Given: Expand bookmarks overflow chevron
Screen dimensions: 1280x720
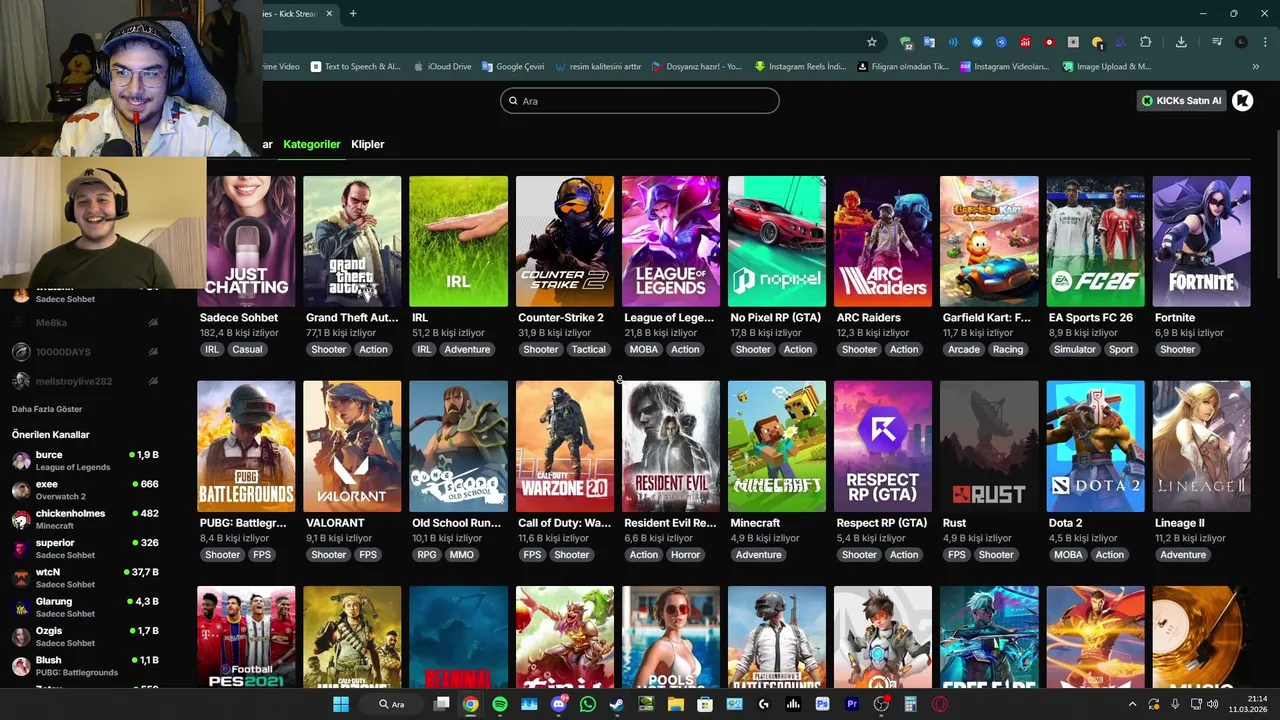Looking at the screenshot, I should click(x=1256, y=67).
